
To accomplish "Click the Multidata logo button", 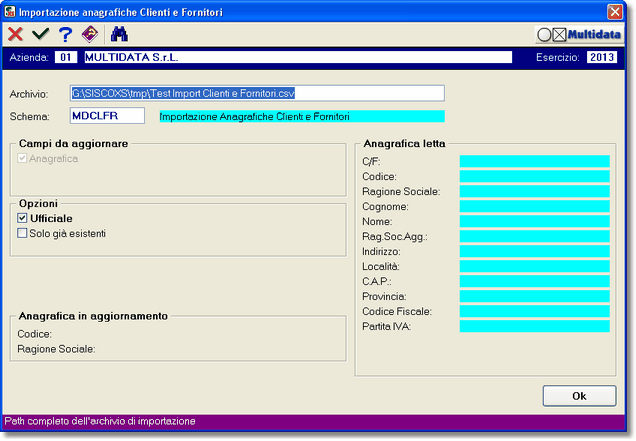I will tap(579, 35).
